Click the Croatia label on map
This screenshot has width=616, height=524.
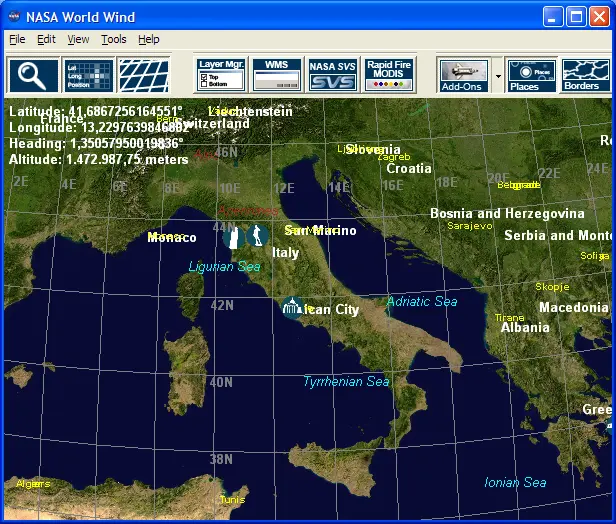click(409, 169)
